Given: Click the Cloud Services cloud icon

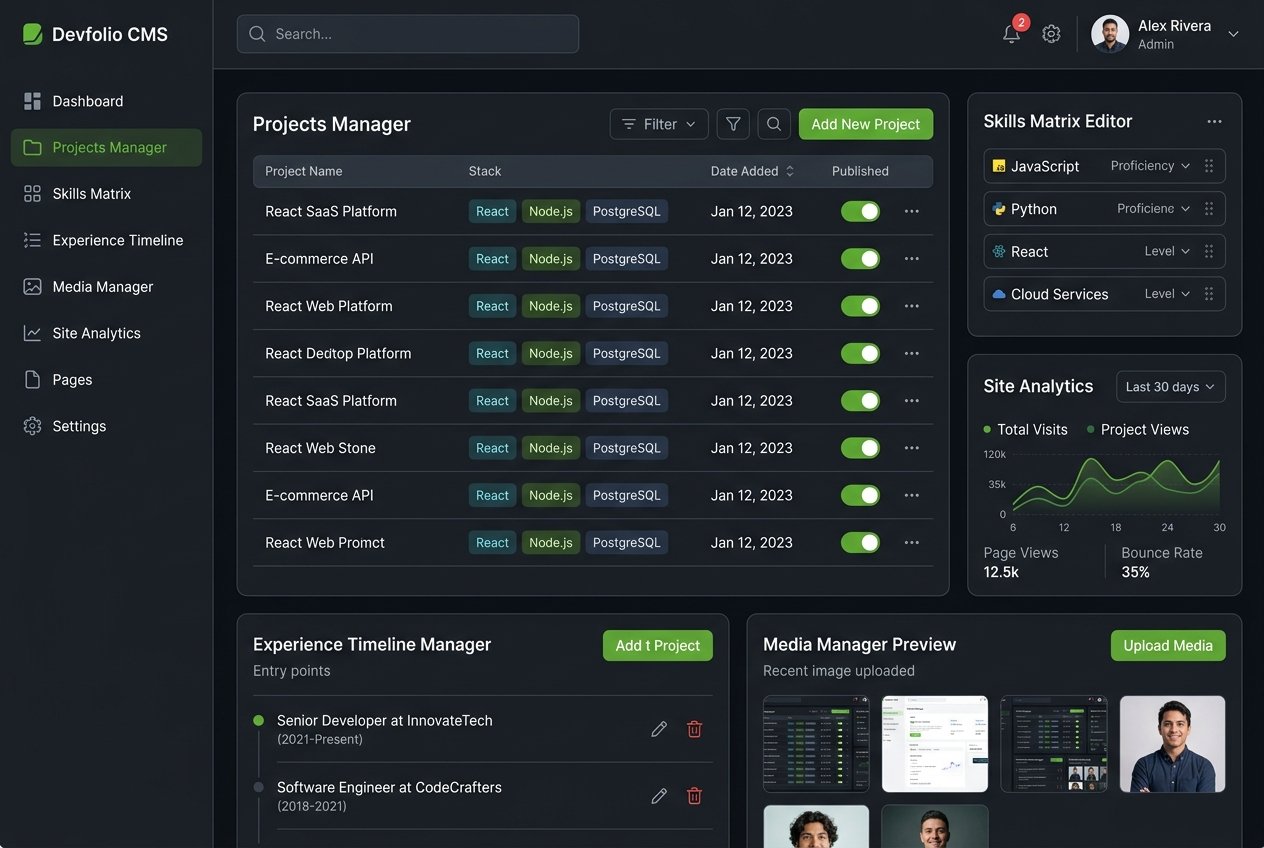Looking at the screenshot, I should click(998, 294).
